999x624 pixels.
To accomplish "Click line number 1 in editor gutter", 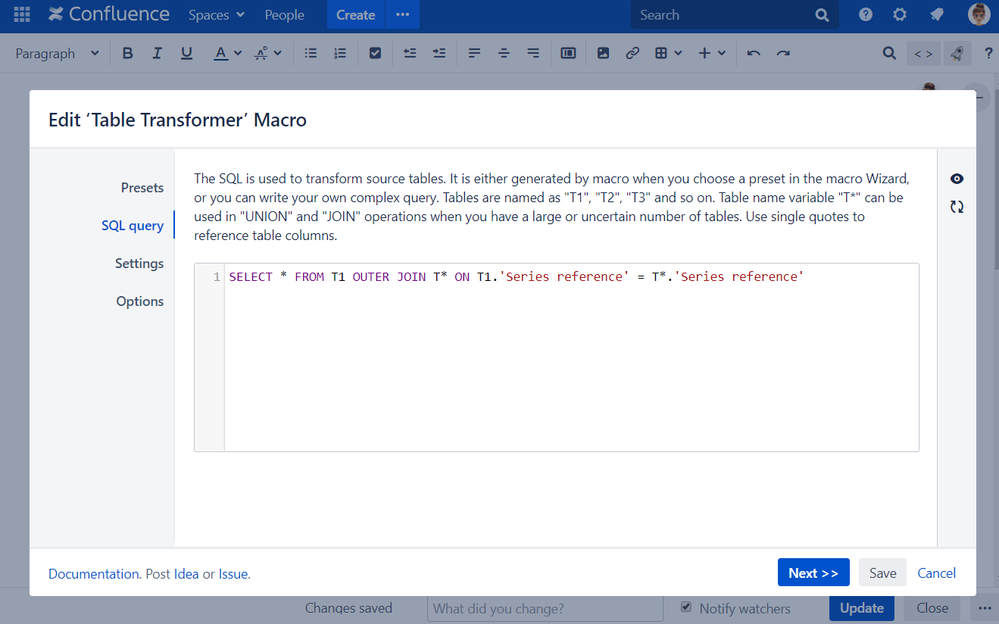I will click(216, 277).
